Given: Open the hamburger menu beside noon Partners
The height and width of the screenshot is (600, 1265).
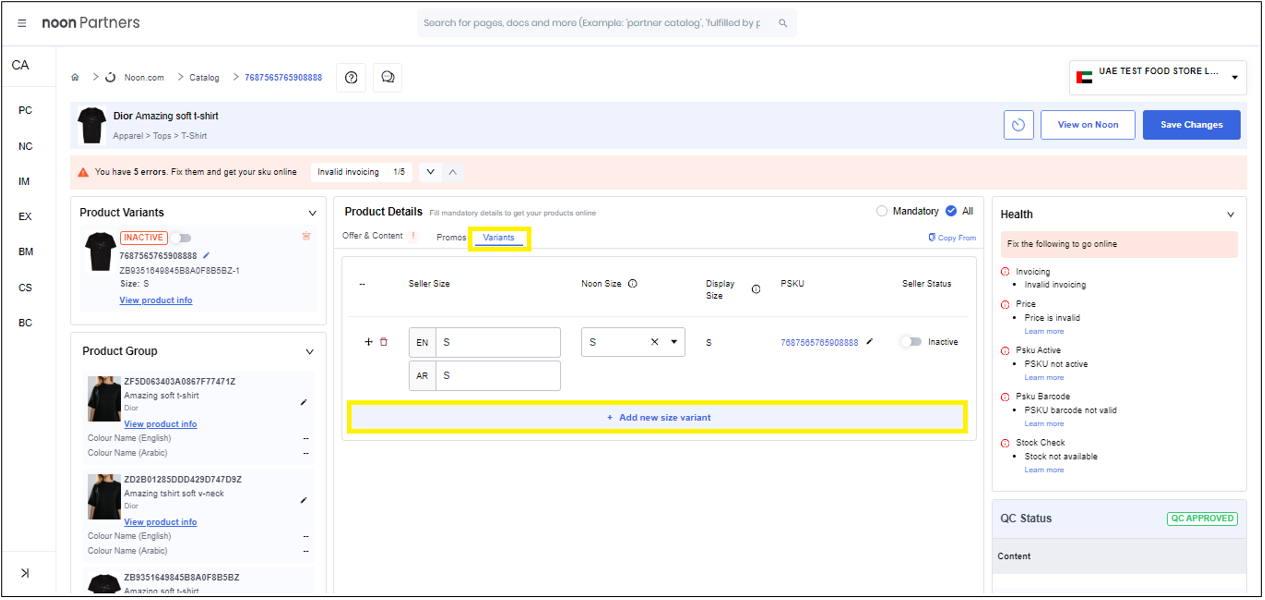Looking at the screenshot, I should (22, 23).
